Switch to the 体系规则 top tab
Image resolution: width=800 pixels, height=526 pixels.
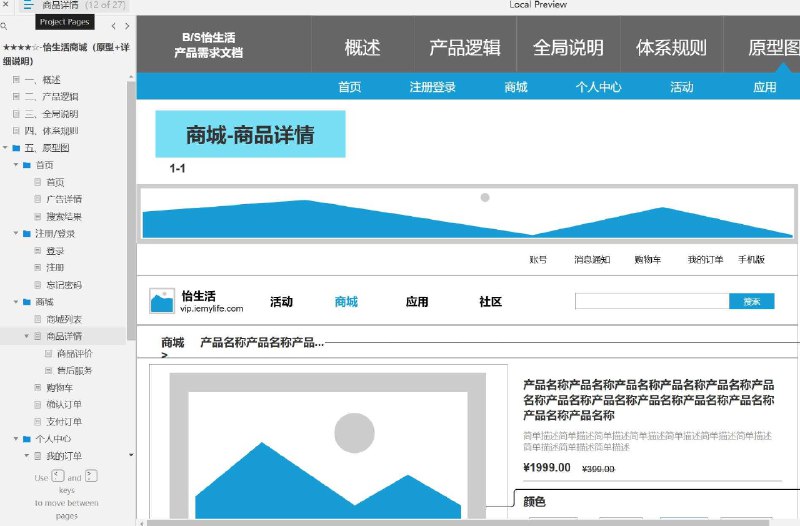tap(671, 47)
